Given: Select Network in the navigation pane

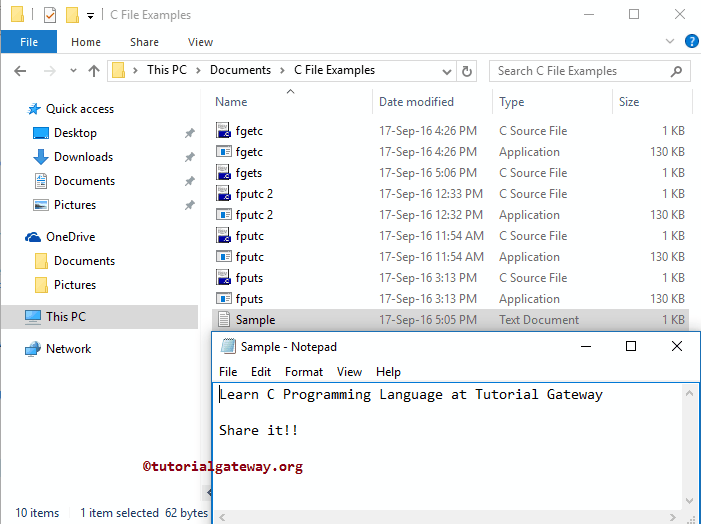Looking at the screenshot, I should click(x=68, y=349).
